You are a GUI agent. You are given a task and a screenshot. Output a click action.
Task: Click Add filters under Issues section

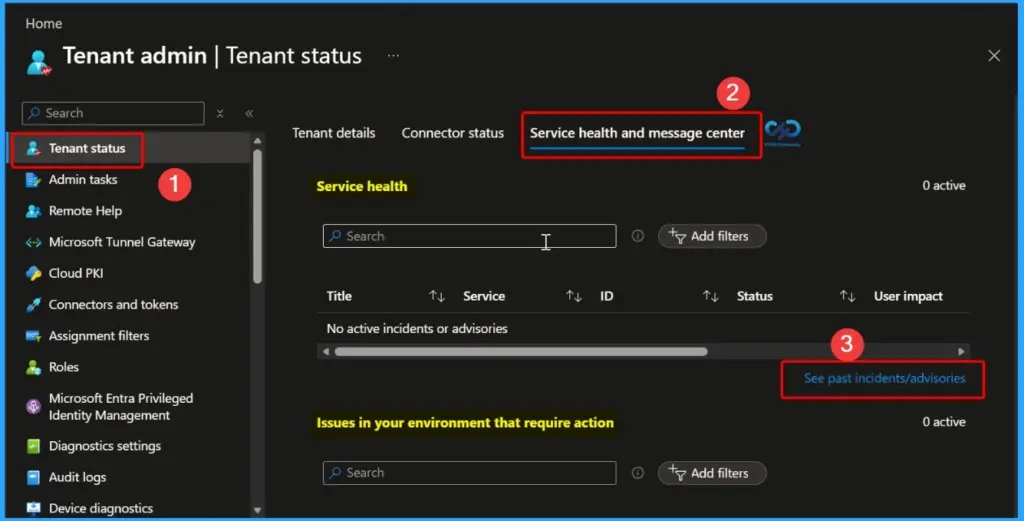coord(712,473)
